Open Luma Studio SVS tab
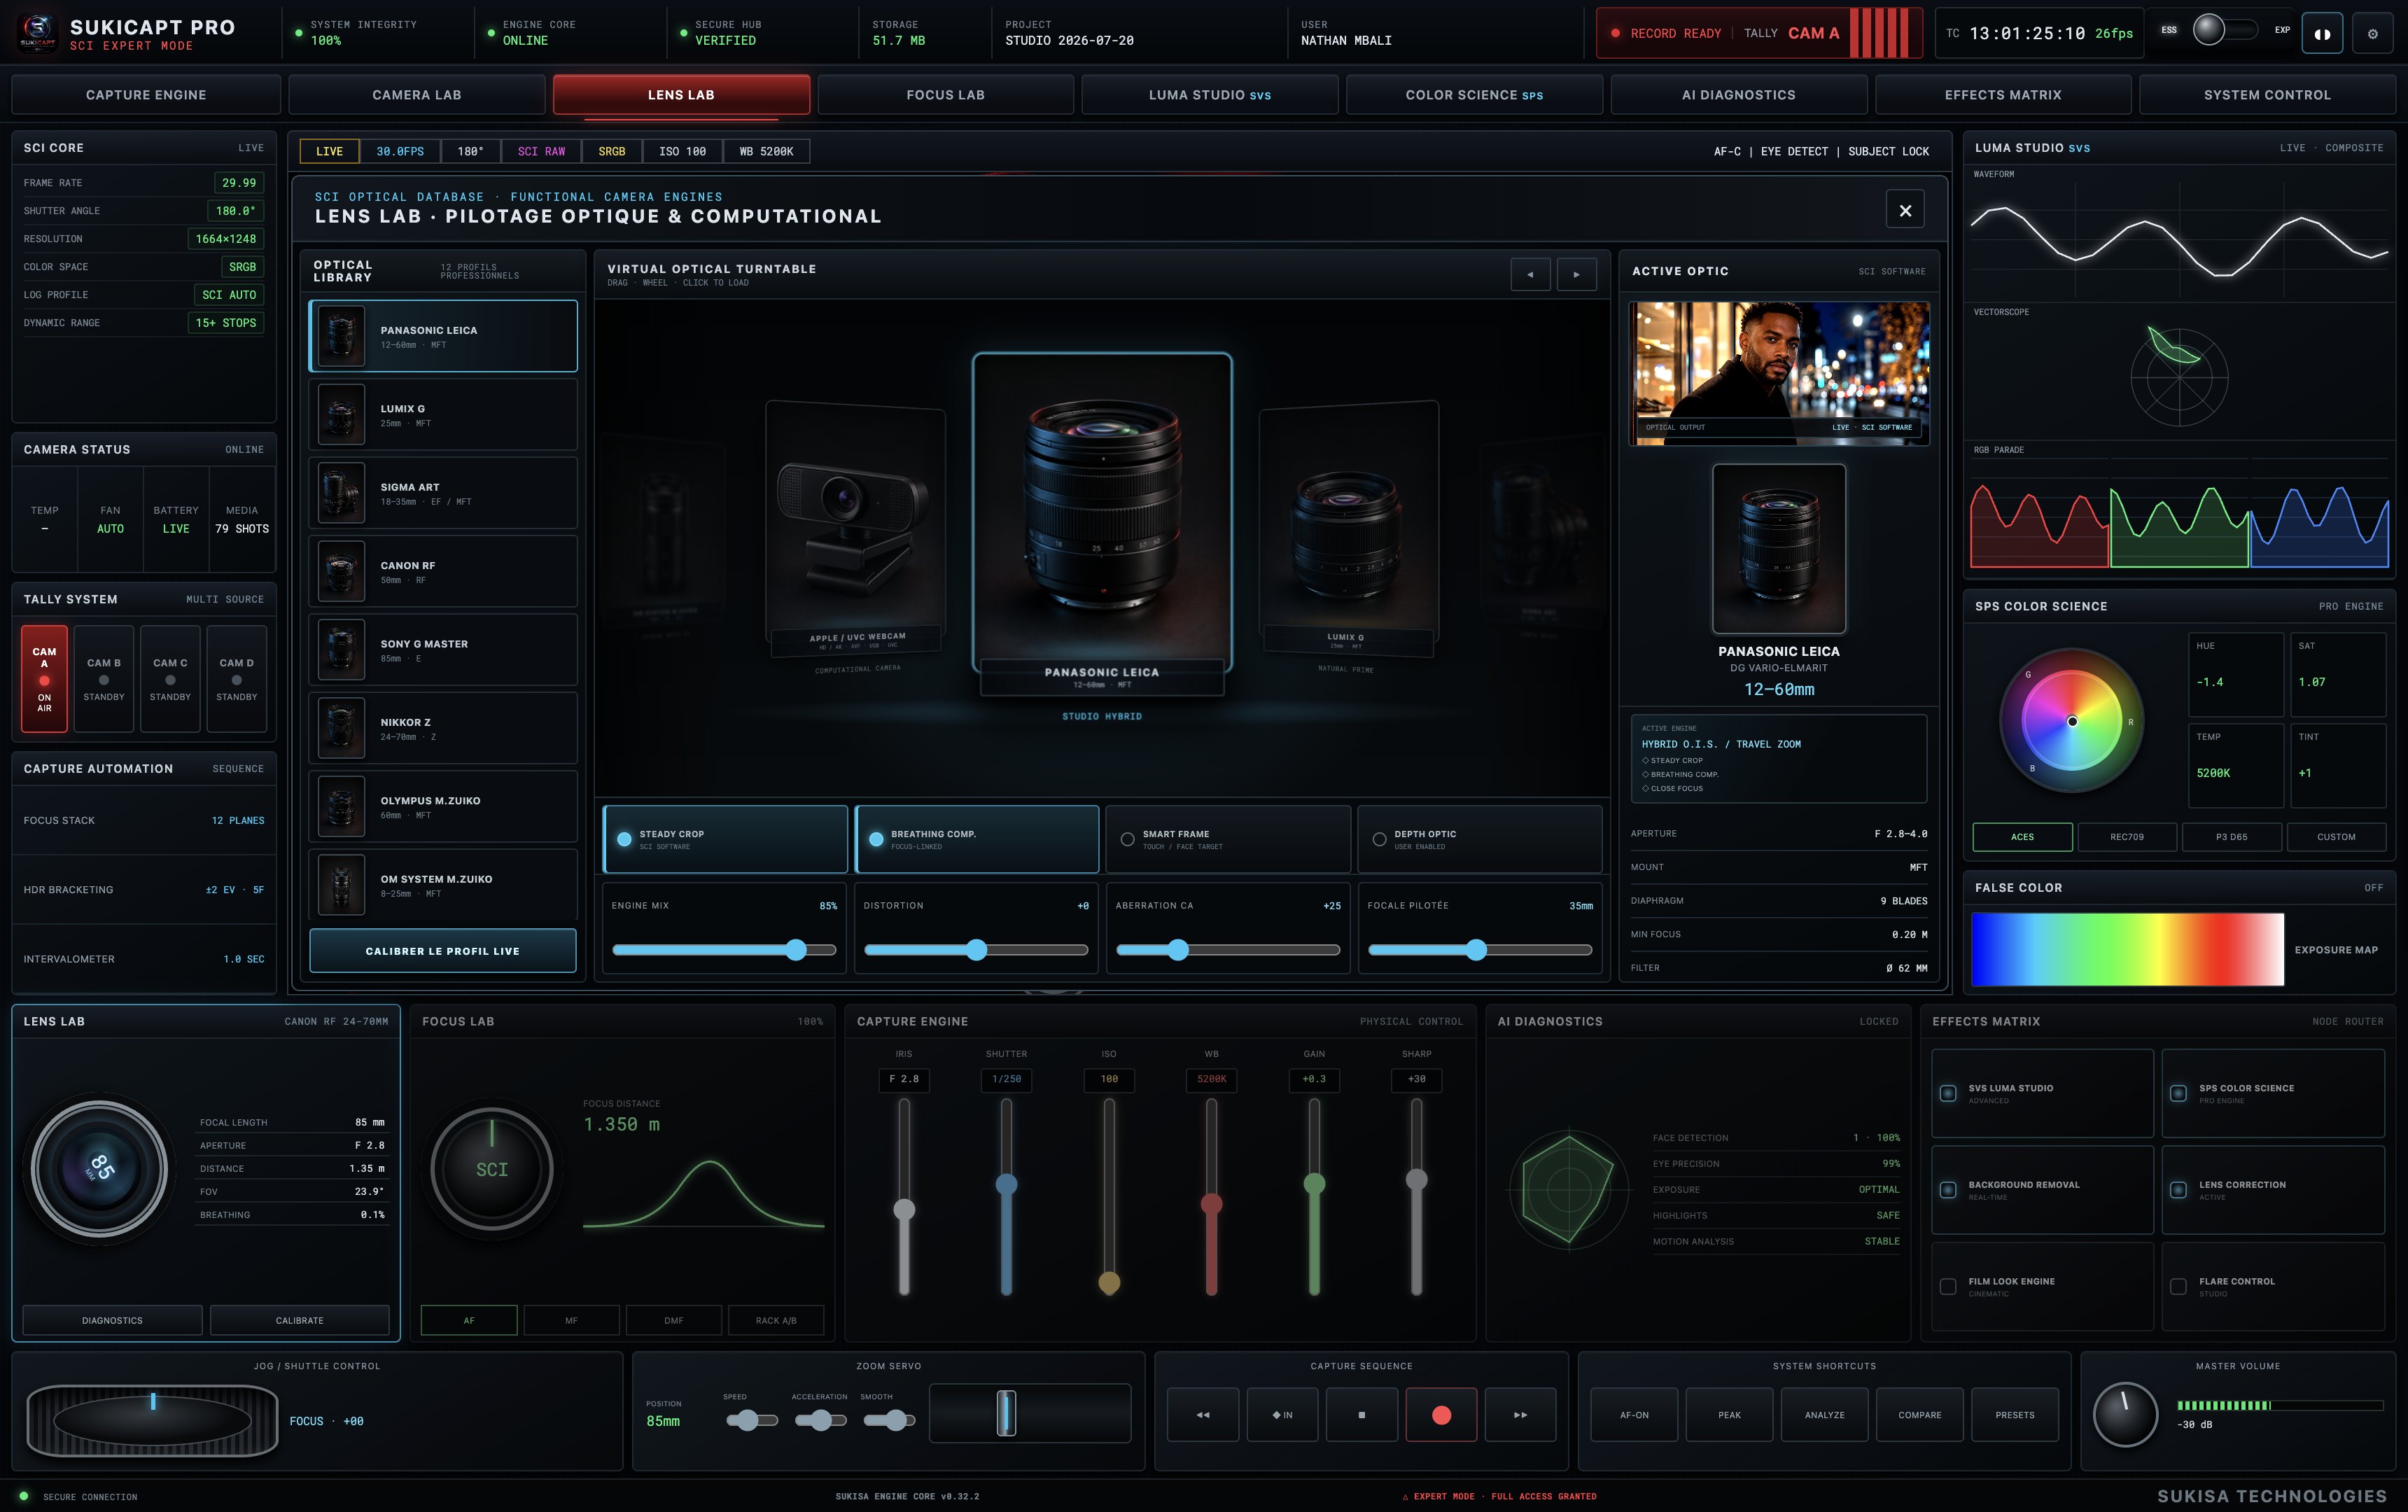2408x1512 pixels. tap(1210, 95)
